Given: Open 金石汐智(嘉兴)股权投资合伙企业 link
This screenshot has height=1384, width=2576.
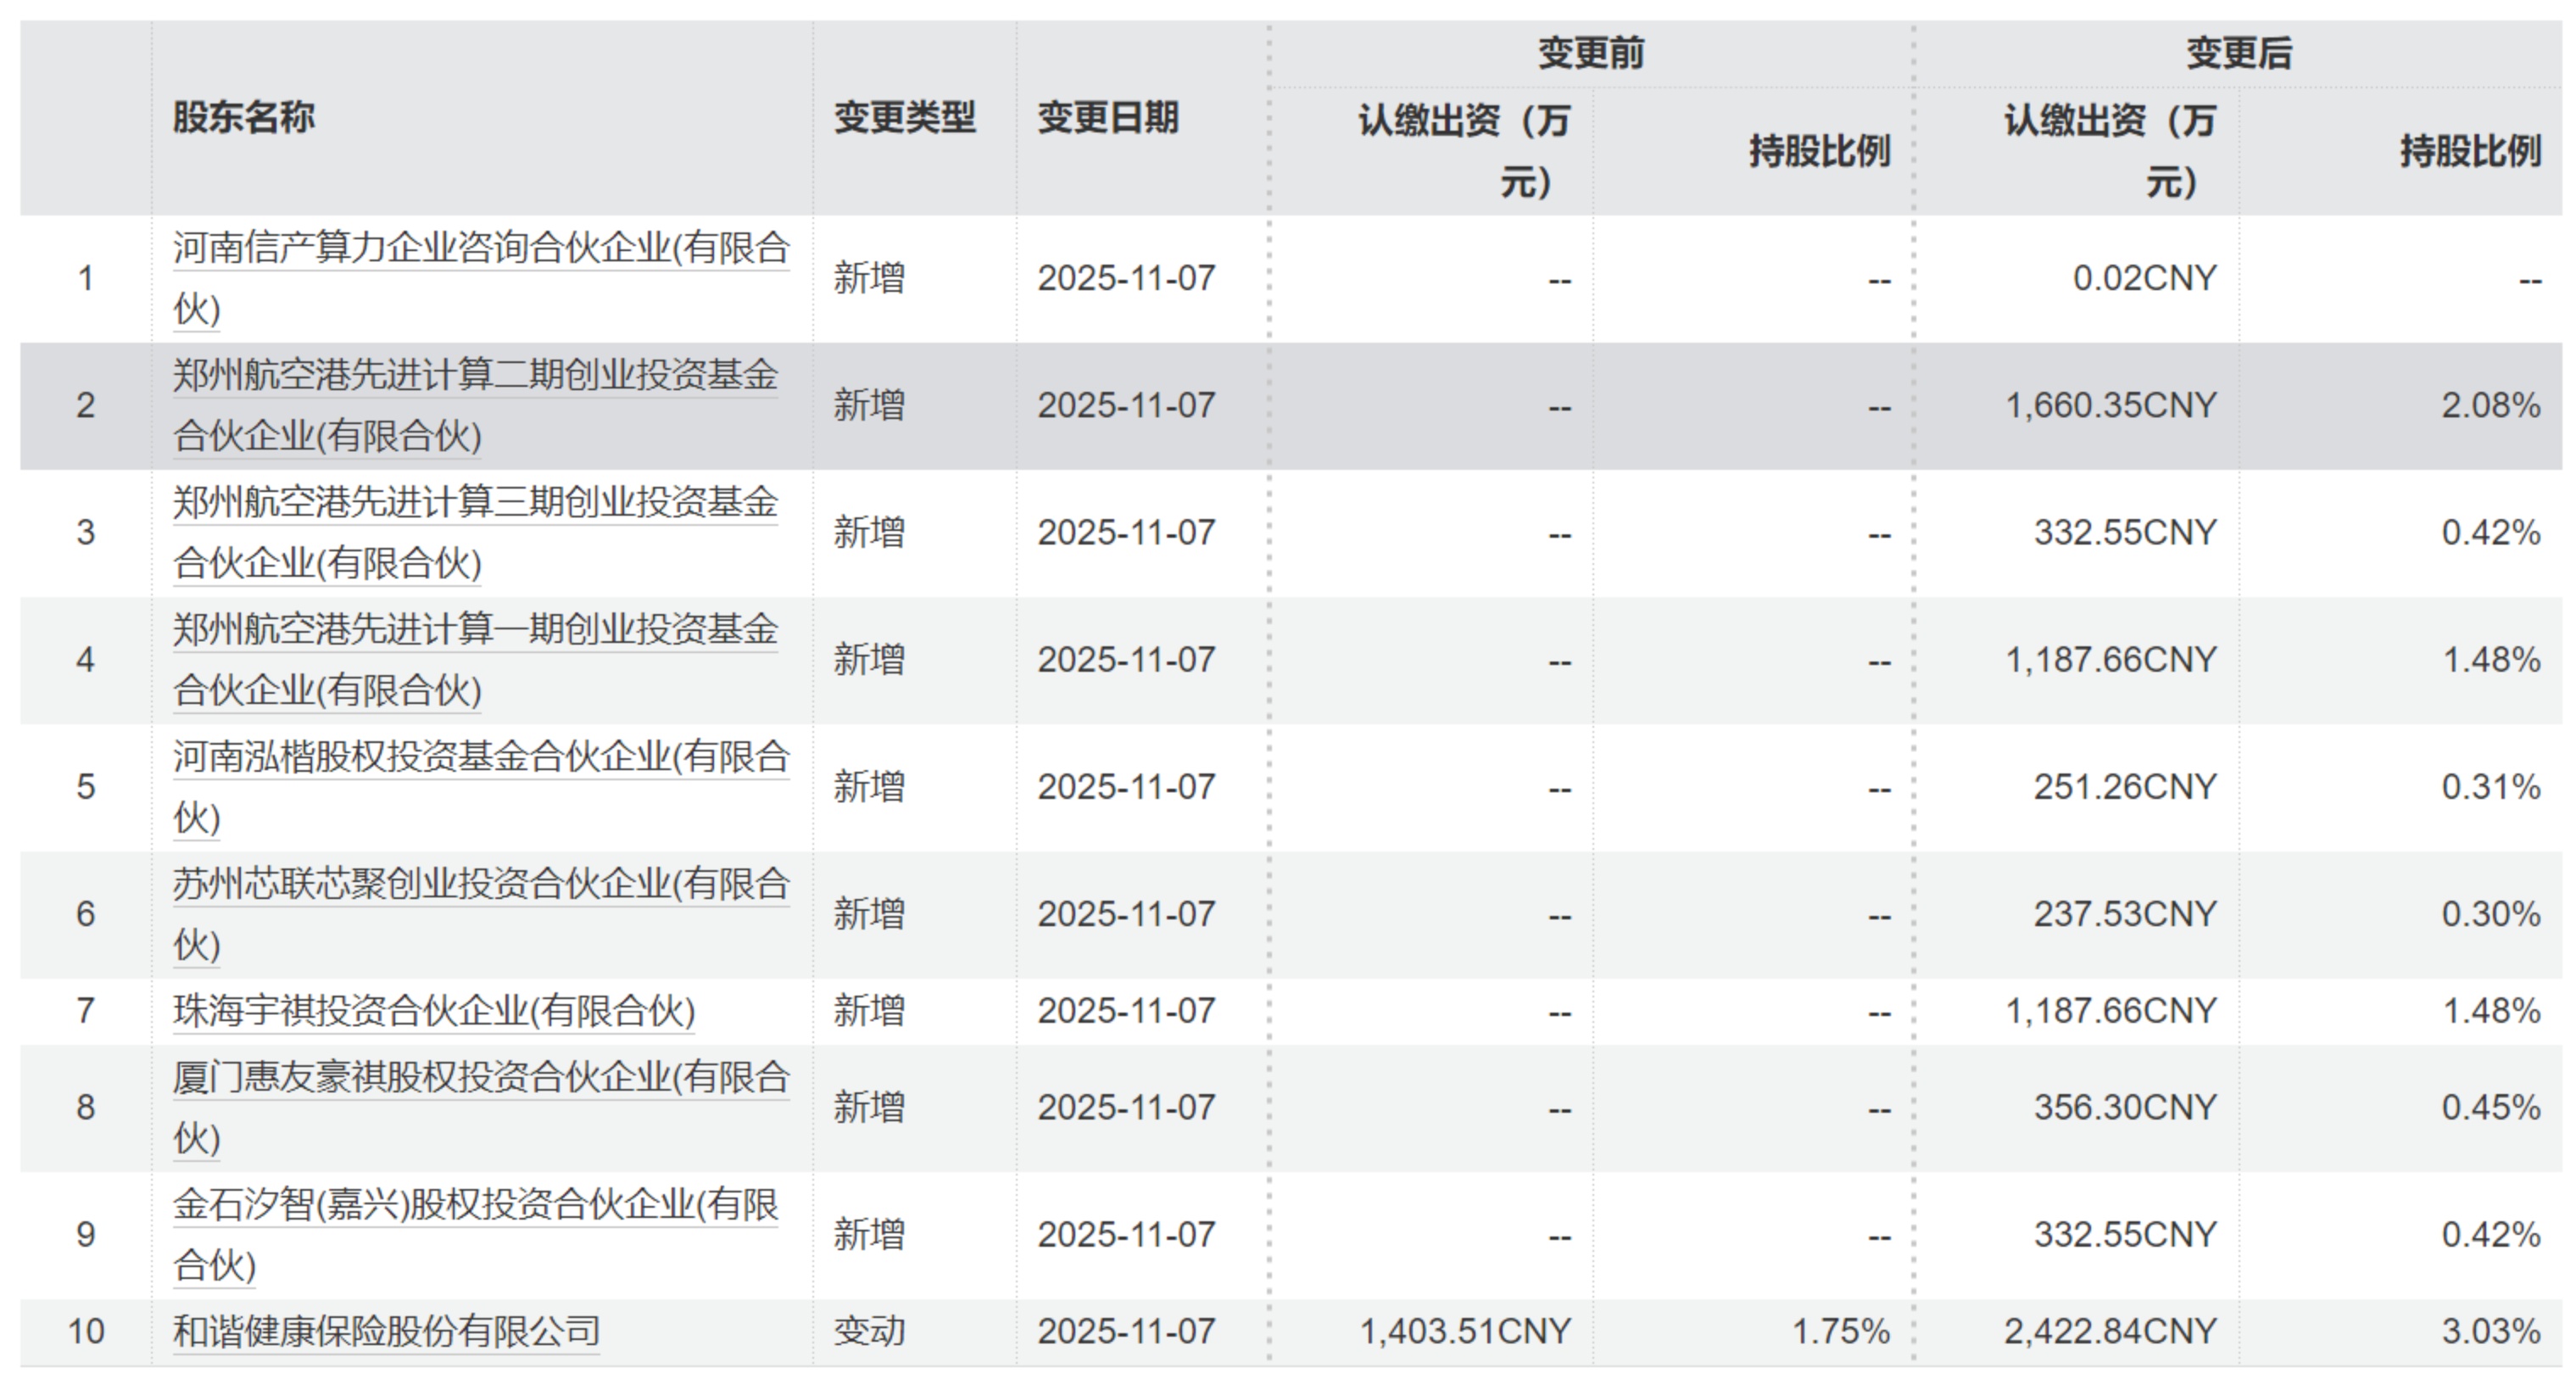Looking at the screenshot, I should (x=475, y=1204).
